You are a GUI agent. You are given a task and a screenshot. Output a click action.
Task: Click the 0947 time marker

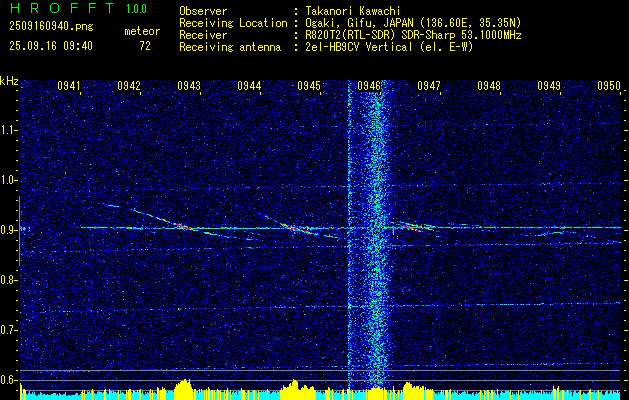pyautogui.click(x=429, y=86)
